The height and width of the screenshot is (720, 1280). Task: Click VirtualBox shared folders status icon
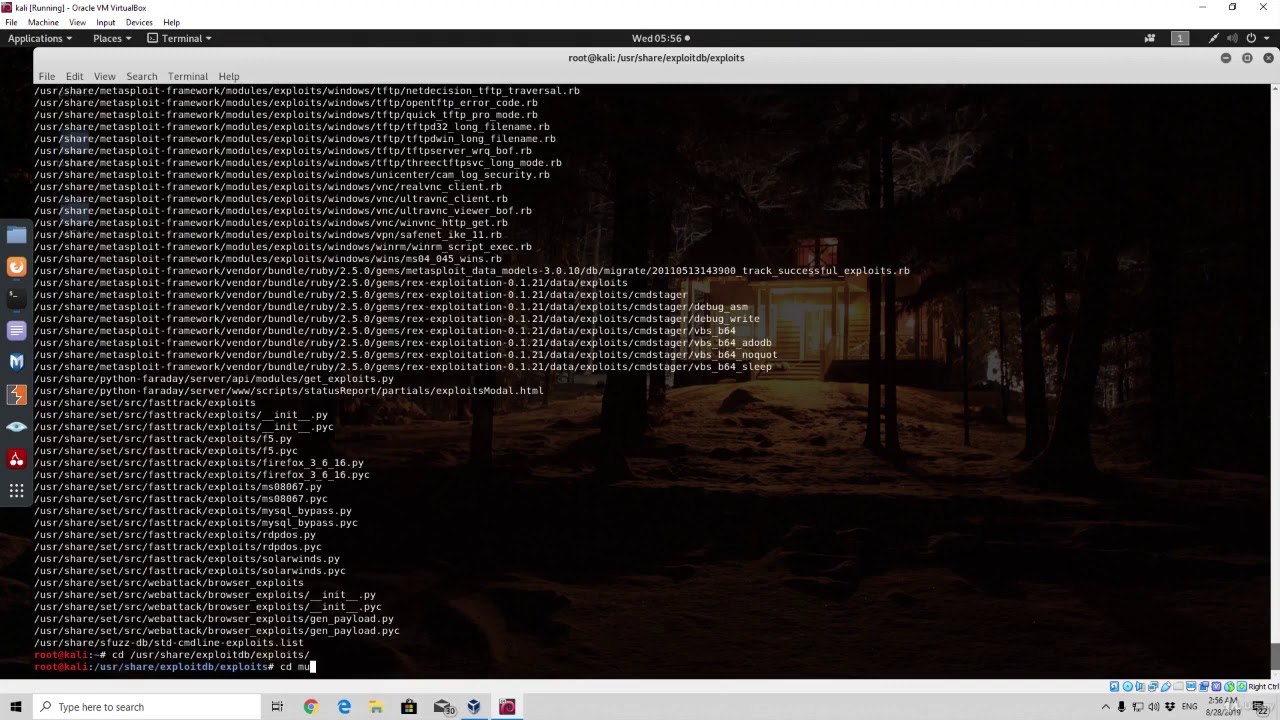coord(1178,686)
